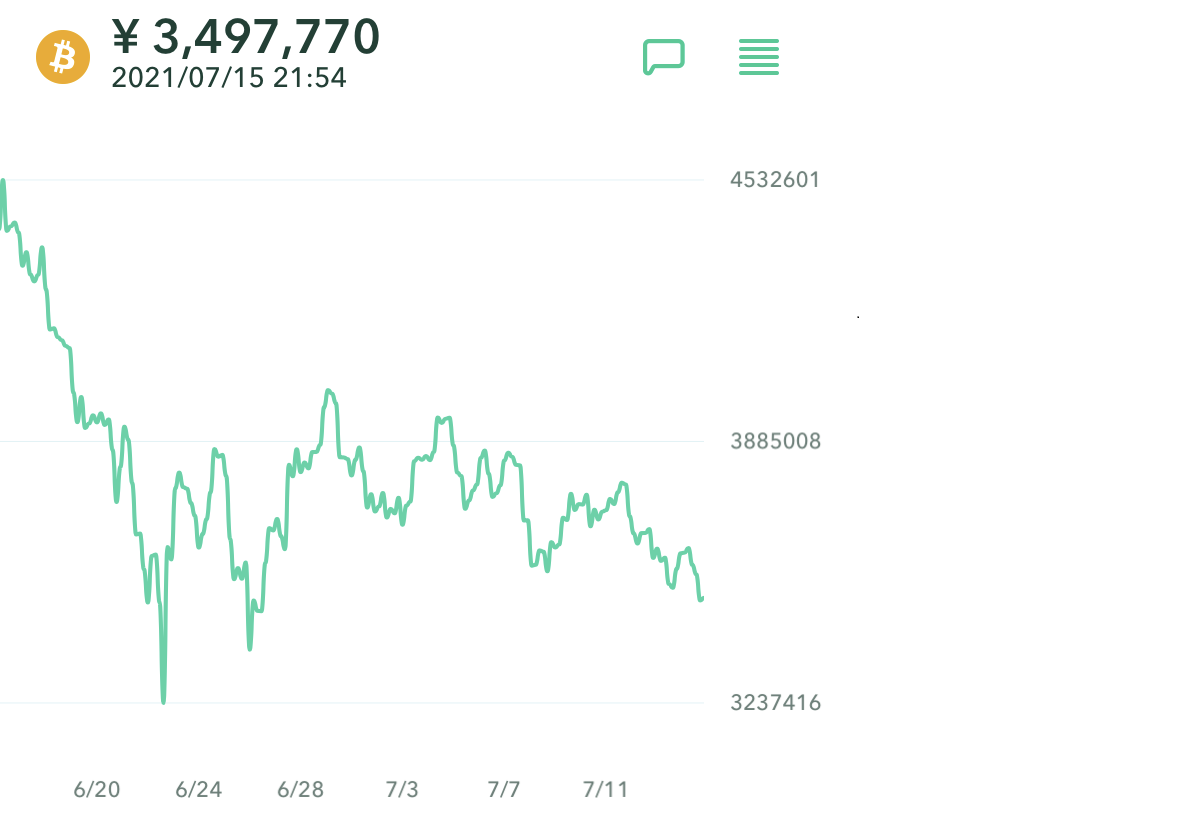Select the 7/3 date axis label
The height and width of the screenshot is (826, 1200).
(402, 790)
